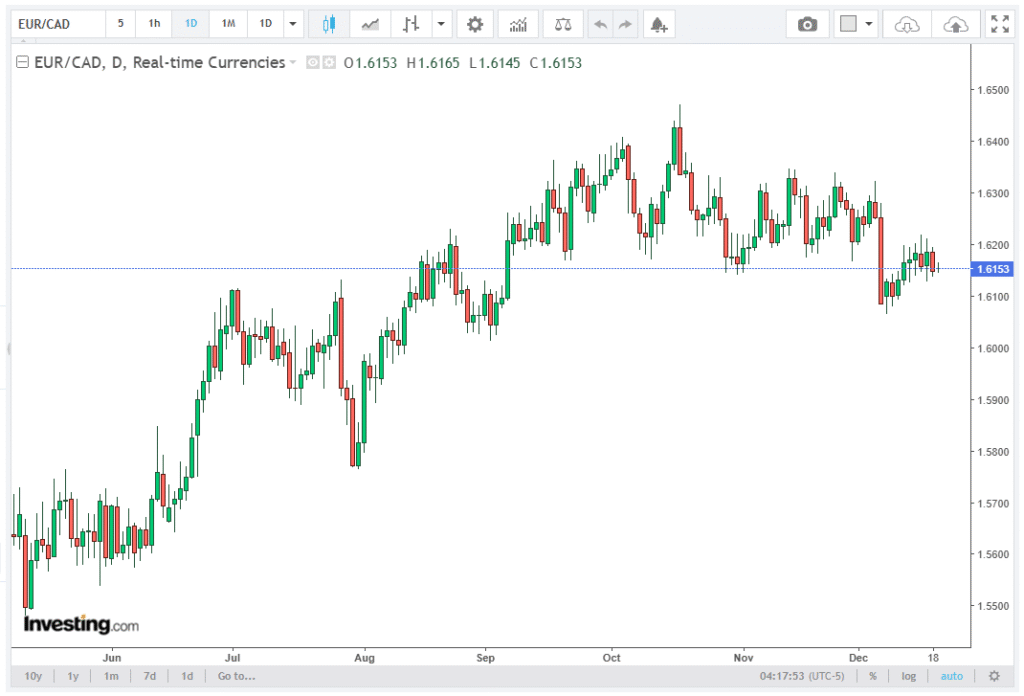Viewport: 1024px width, 696px height.
Task: Select the 1h timeframe tab
Action: (x=154, y=23)
